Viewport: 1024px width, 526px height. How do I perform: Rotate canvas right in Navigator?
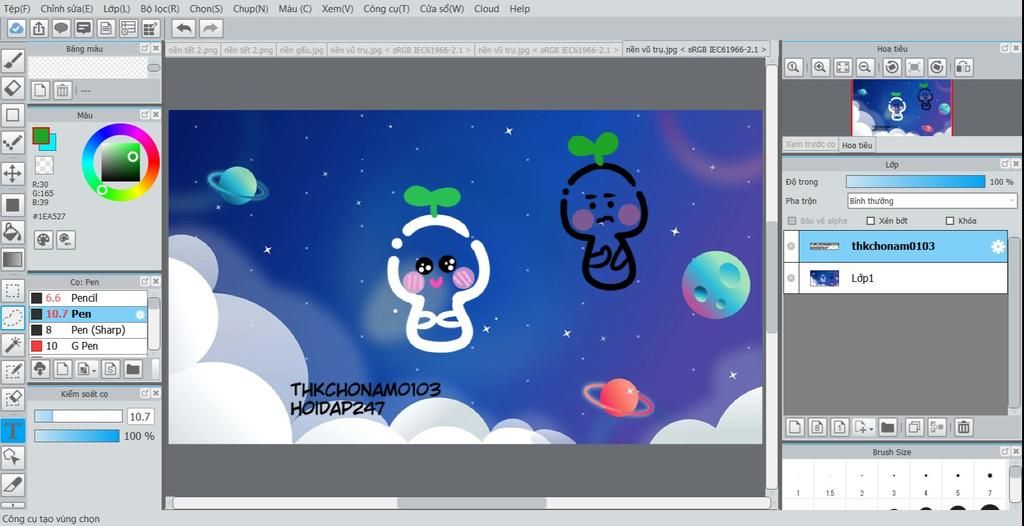point(936,67)
